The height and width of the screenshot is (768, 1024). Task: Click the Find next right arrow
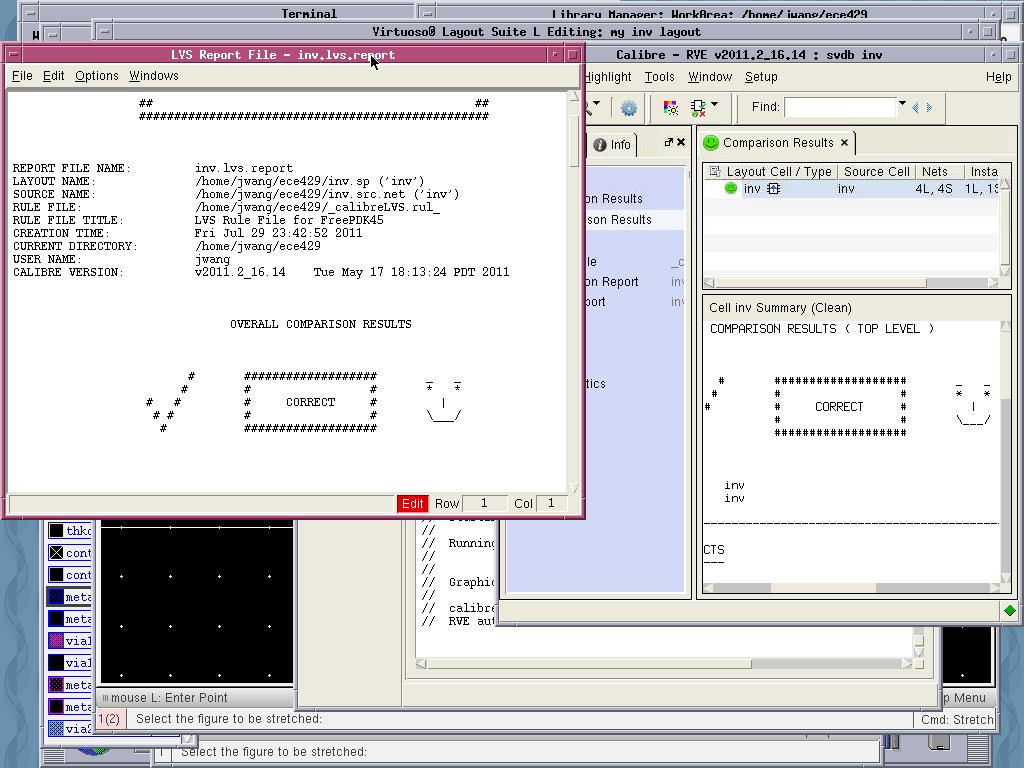[x=929, y=108]
